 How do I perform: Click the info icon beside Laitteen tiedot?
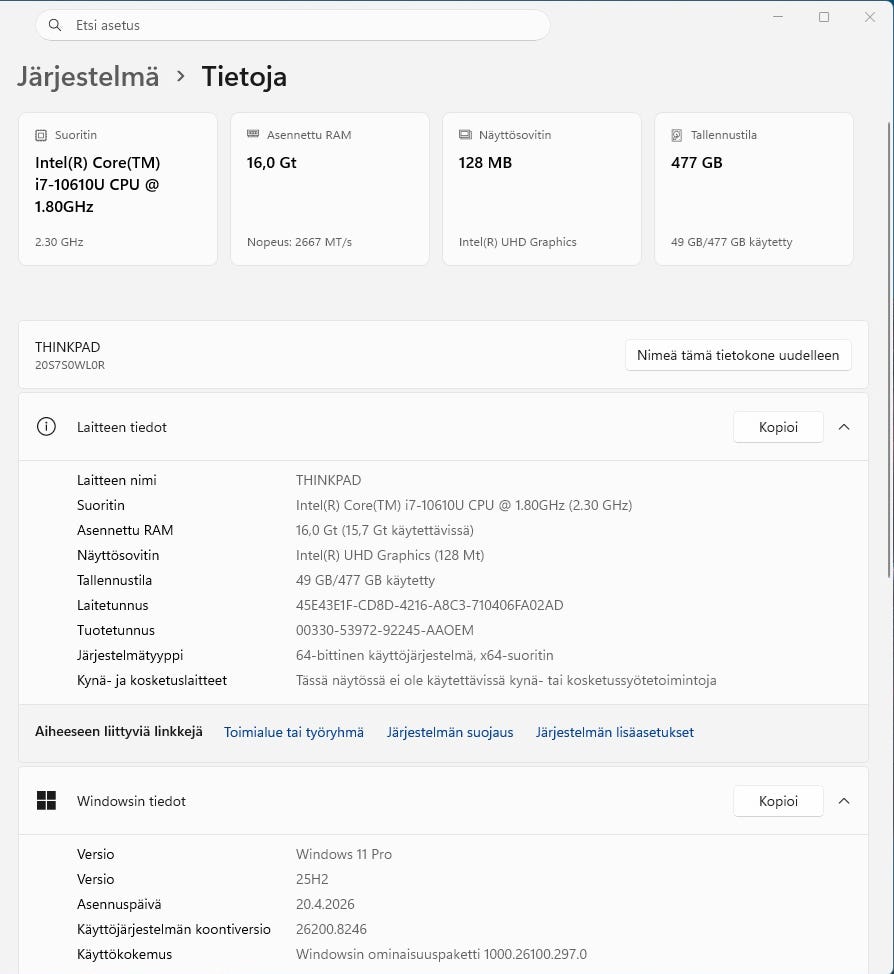(x=46, y=427)
